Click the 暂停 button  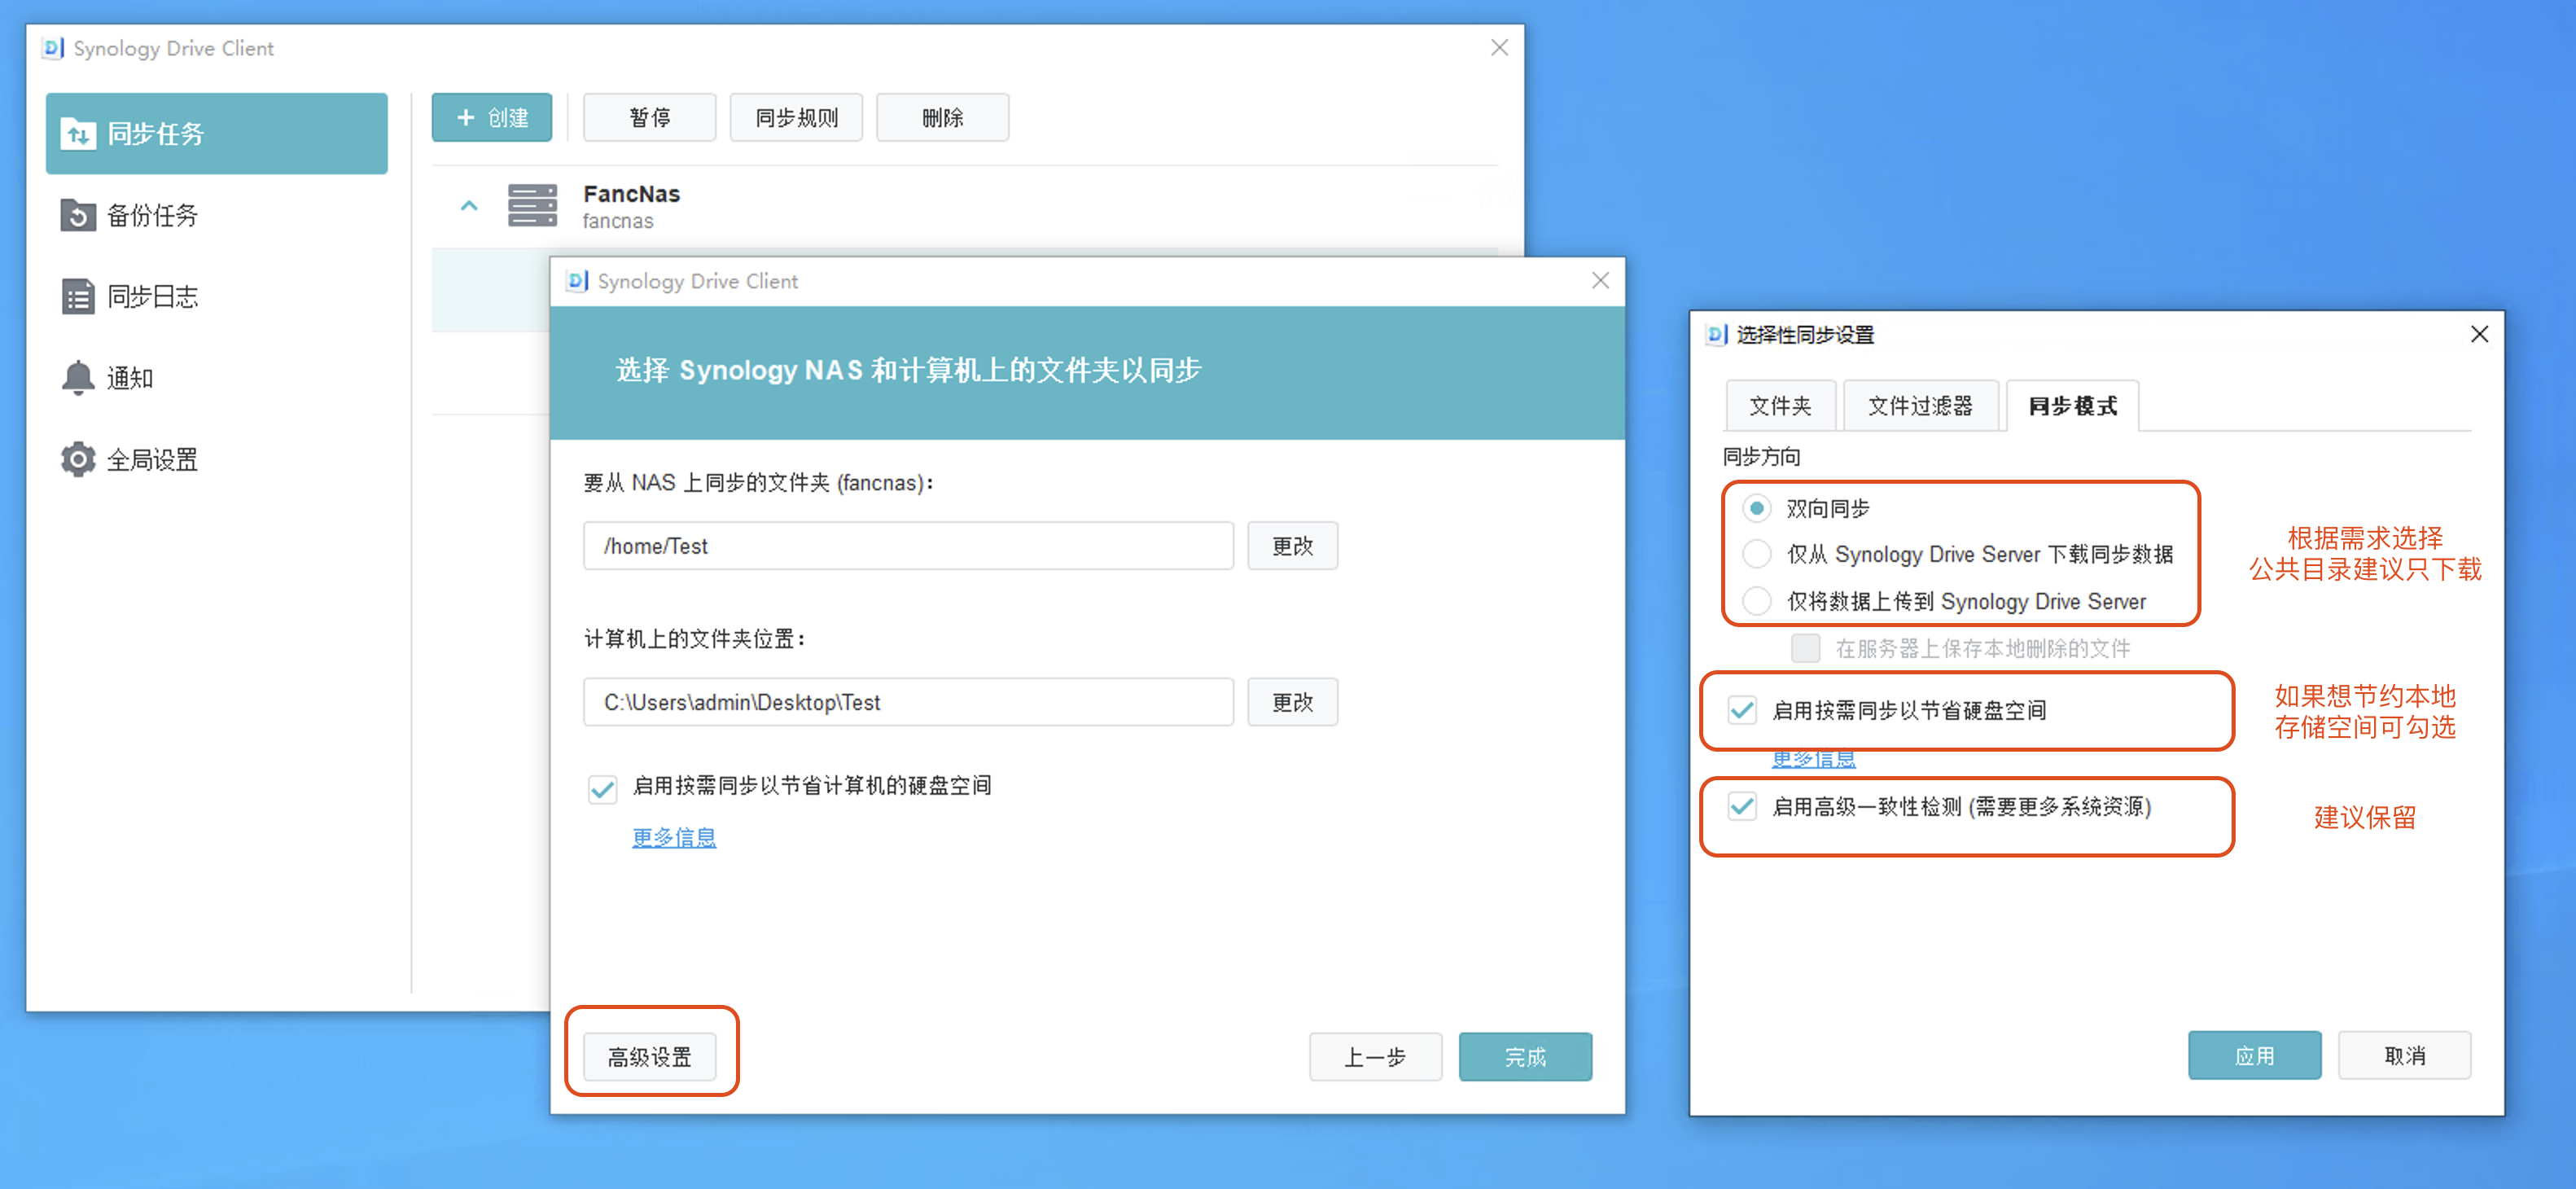click(650, 117)
